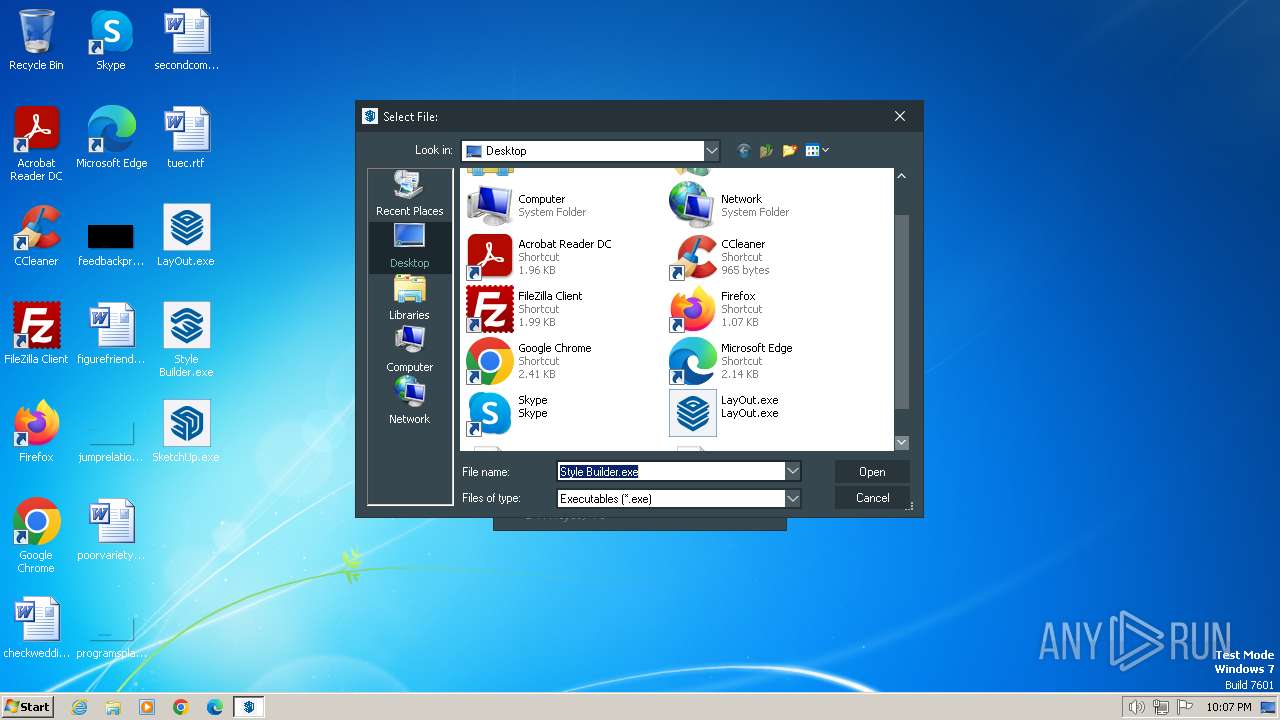Select FileZilla Client desktop icon
This screenshot has width=1280, height=720.
[x=36, y=334]
